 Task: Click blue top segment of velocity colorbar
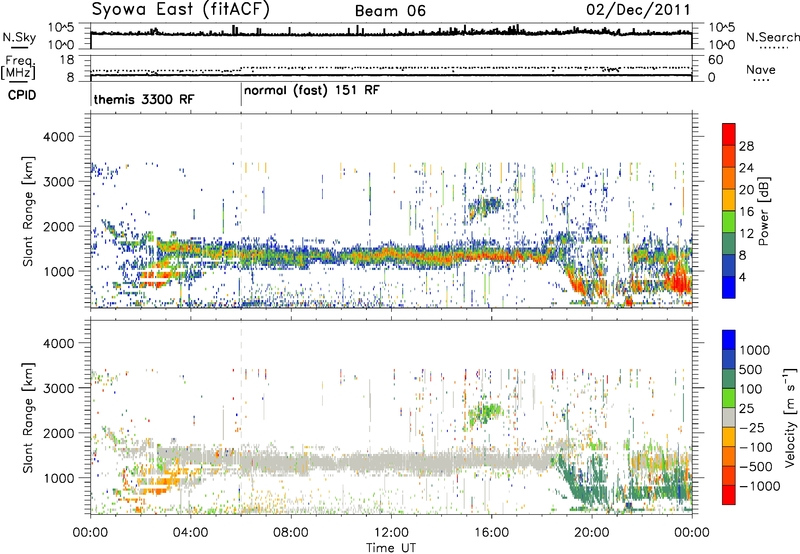[729, 340]
